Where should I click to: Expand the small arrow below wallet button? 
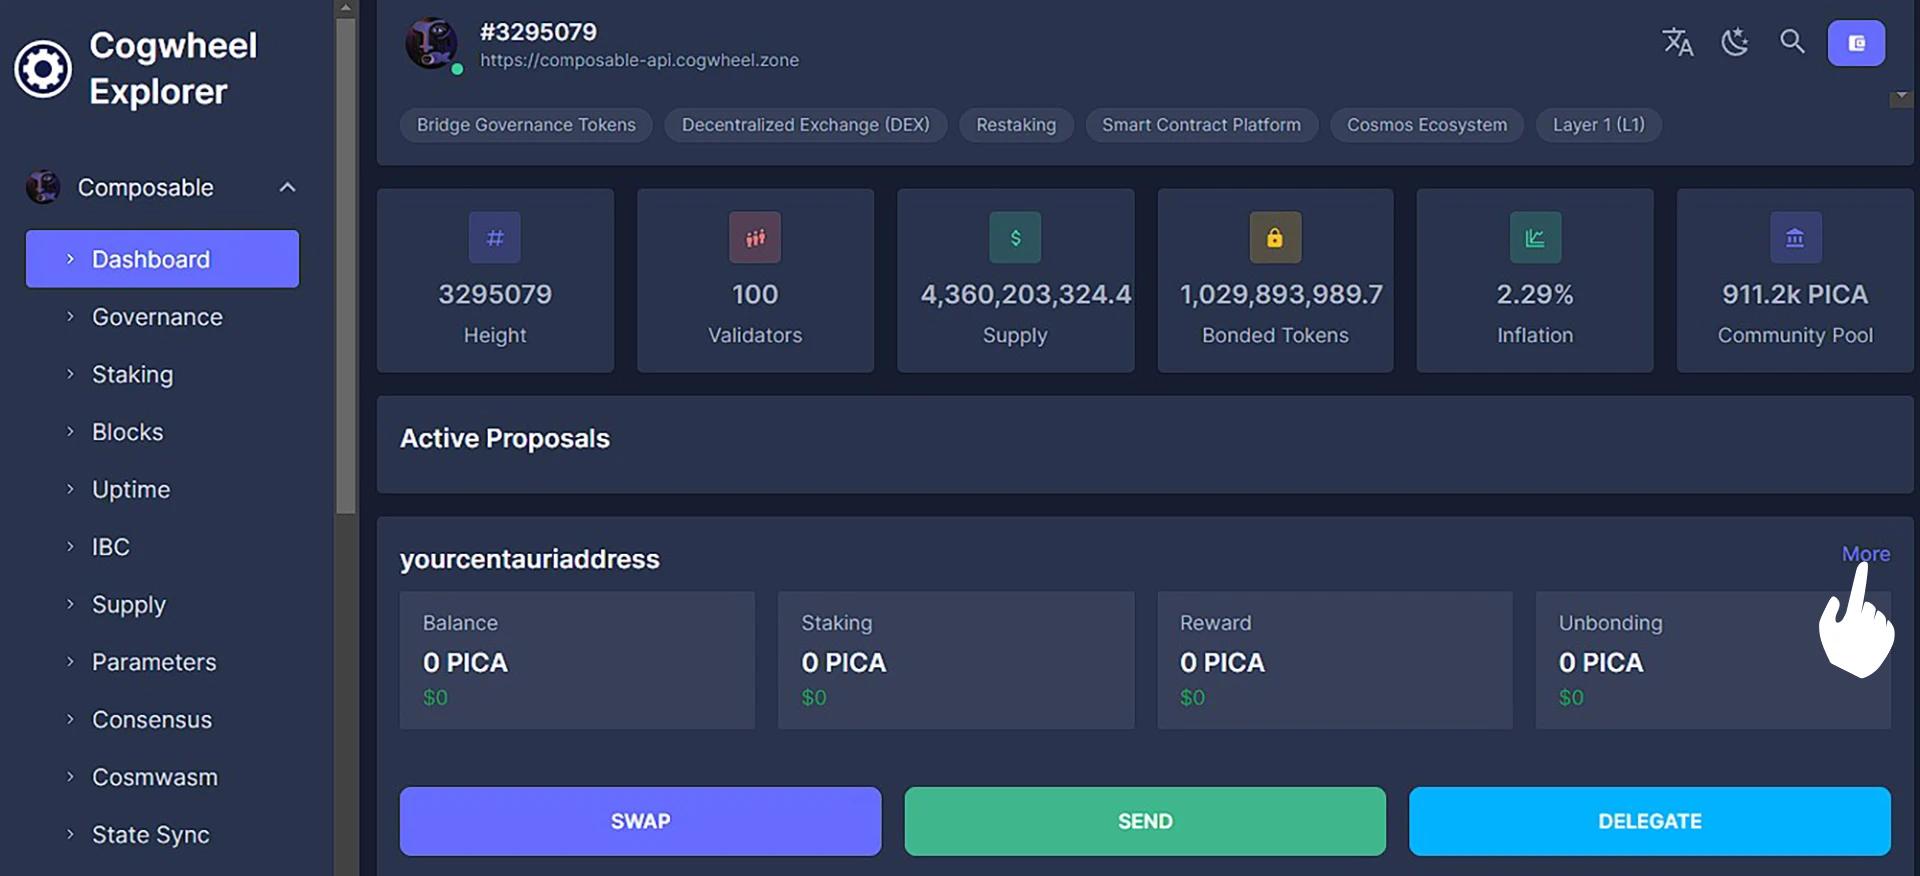[1900, 98]
